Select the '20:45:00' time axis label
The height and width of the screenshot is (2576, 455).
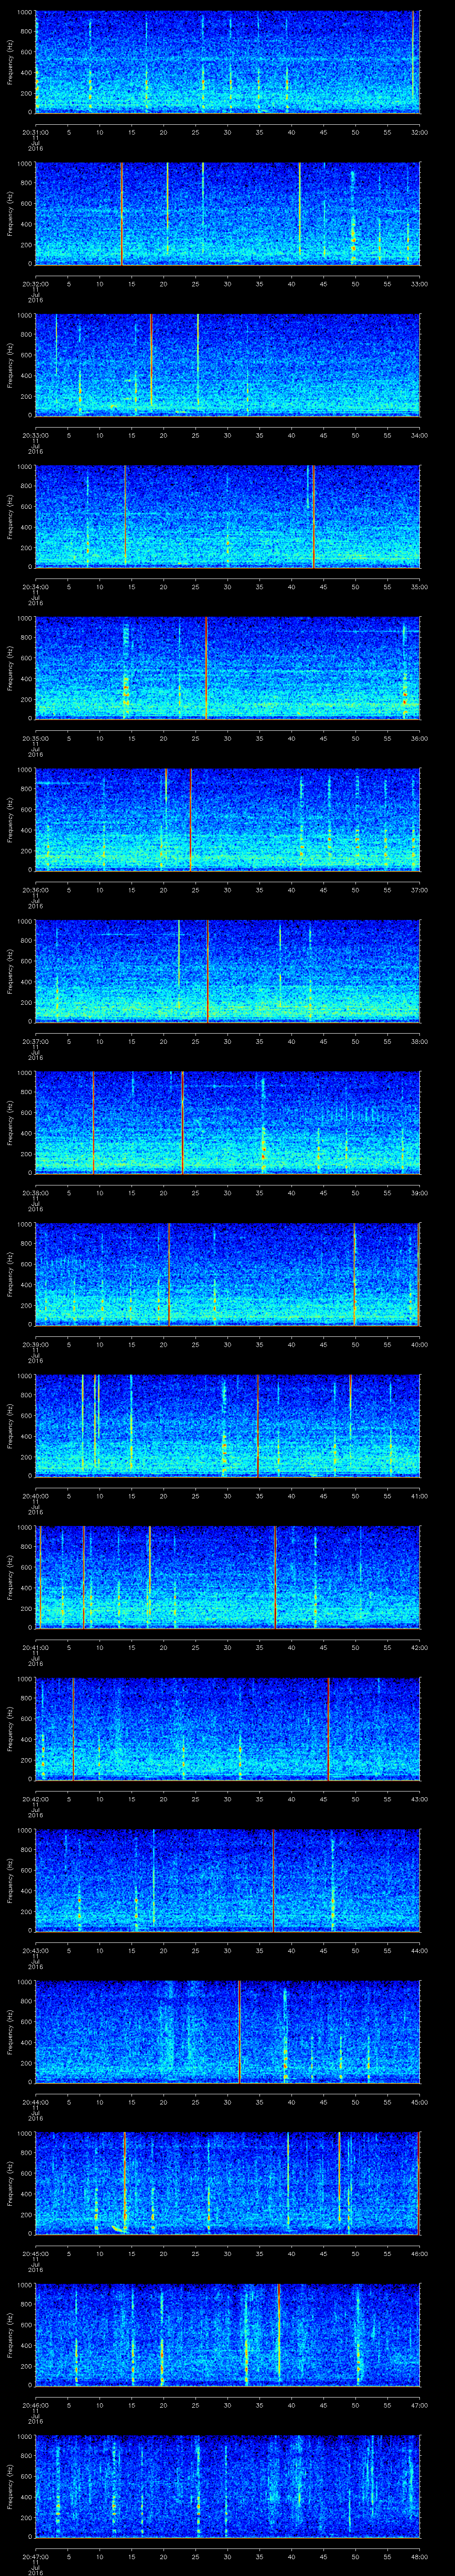click(x=35, y=2253)
